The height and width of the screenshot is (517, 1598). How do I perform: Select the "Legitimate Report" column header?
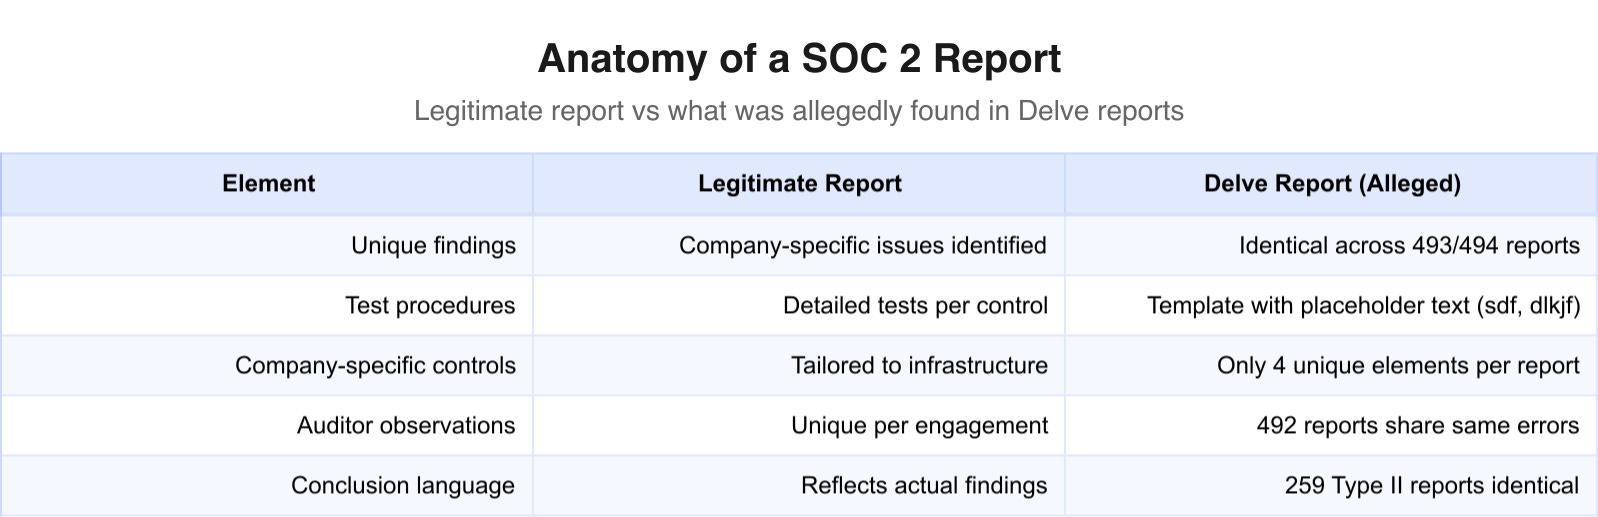click(799, 184)
